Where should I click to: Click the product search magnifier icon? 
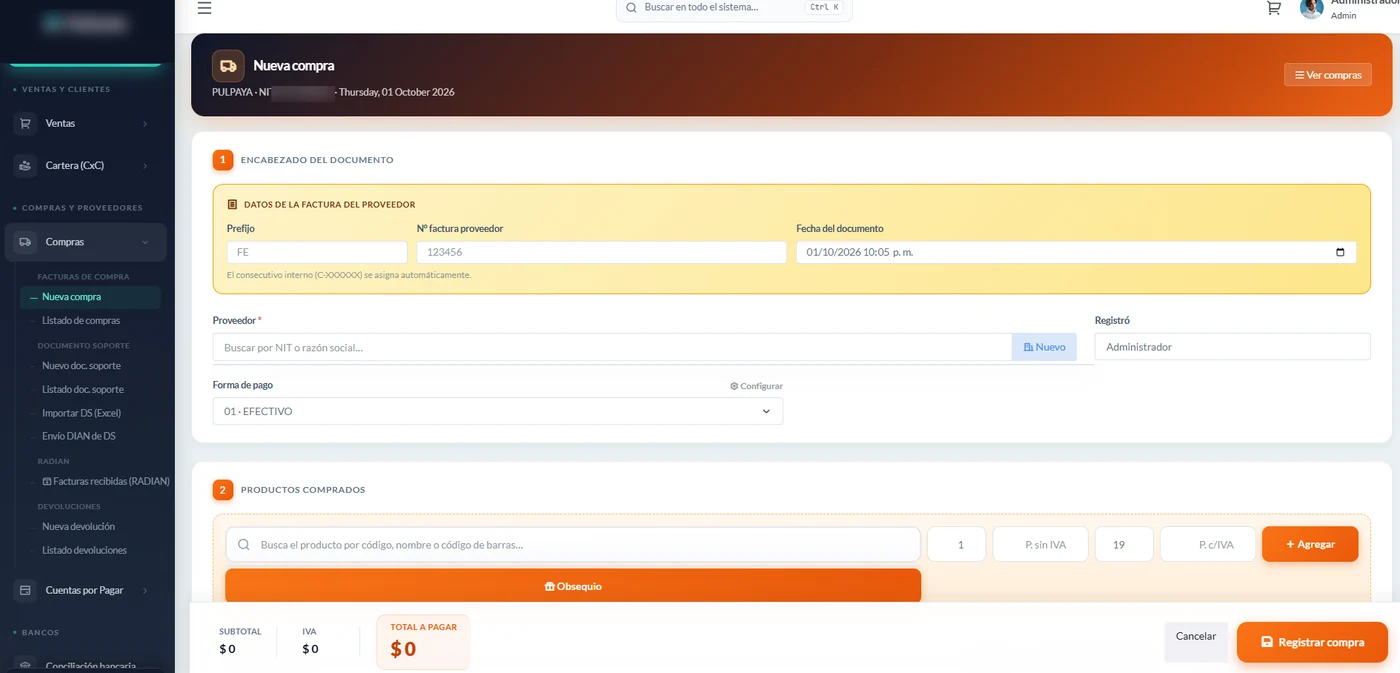(x=244, y=545)
